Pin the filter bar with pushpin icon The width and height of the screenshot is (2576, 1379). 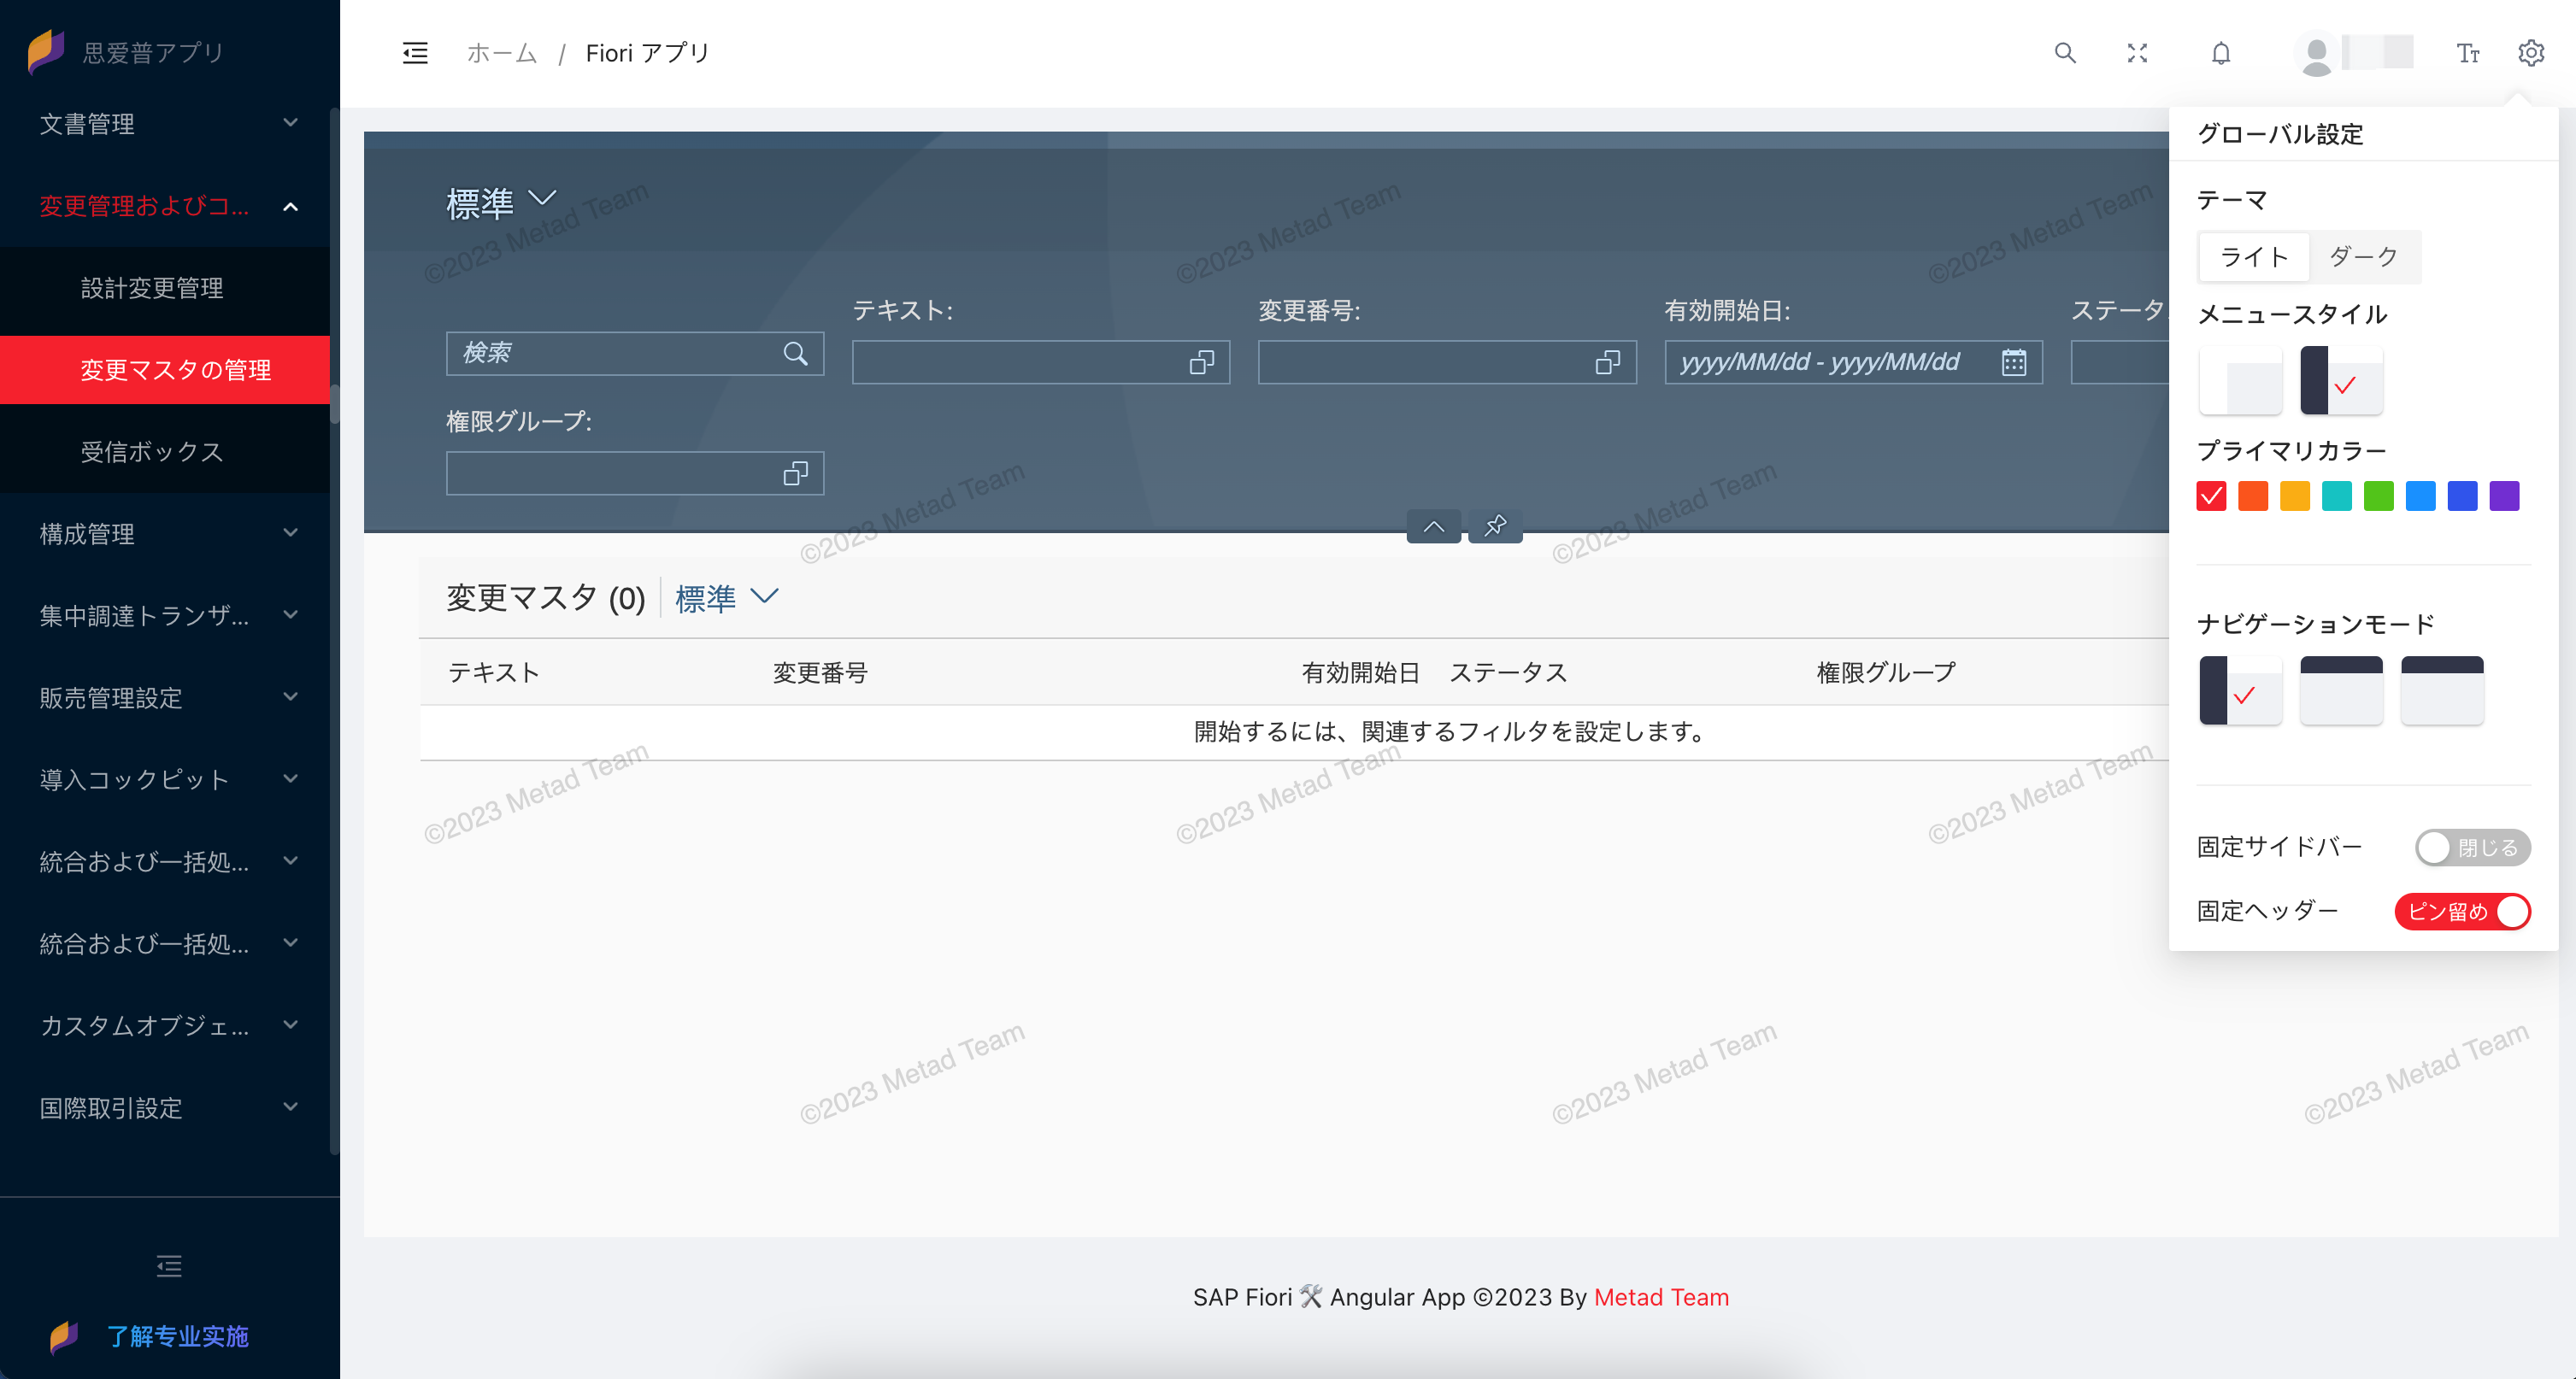1495,526
